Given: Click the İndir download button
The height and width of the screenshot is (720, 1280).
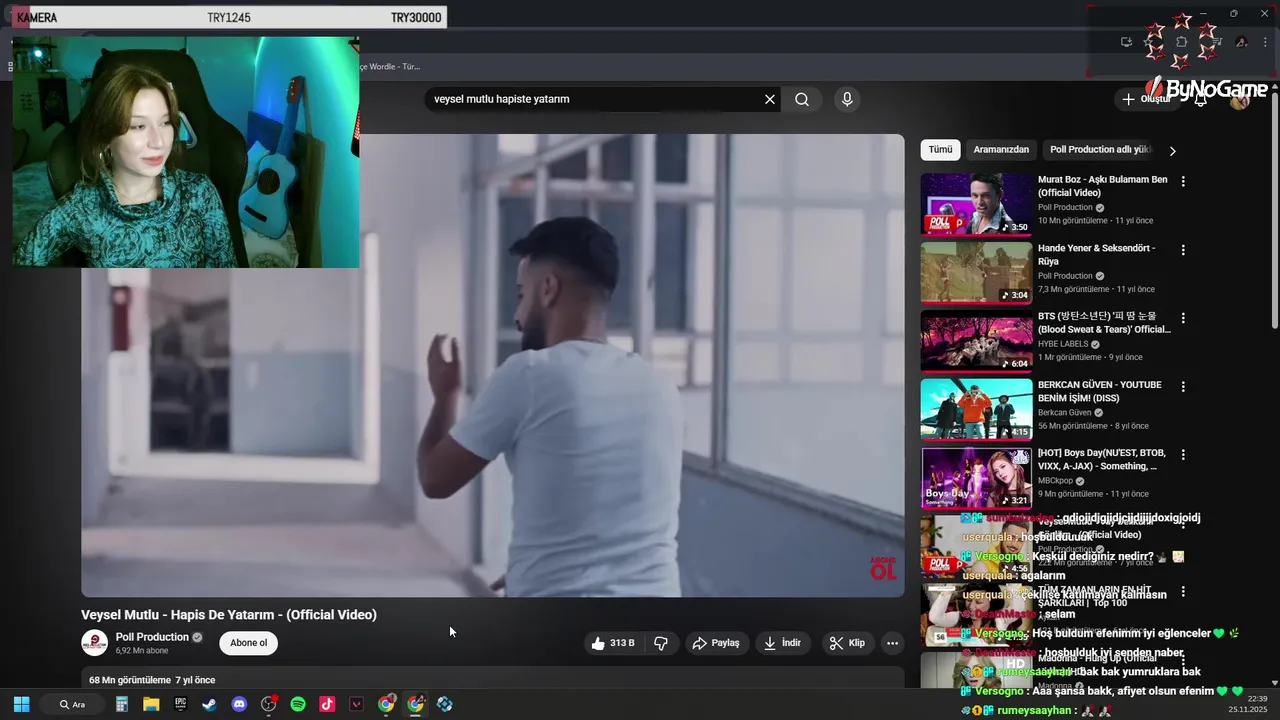Looking at the screenshot, I should 782,643.
